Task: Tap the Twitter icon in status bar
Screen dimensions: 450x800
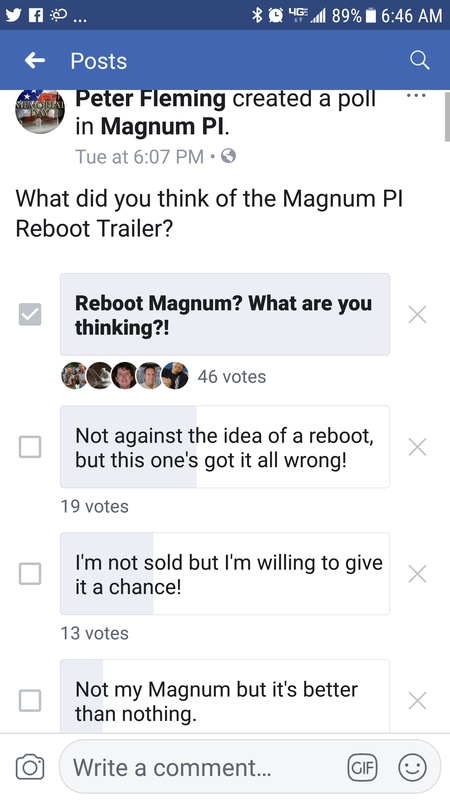Action: point(14,15)
